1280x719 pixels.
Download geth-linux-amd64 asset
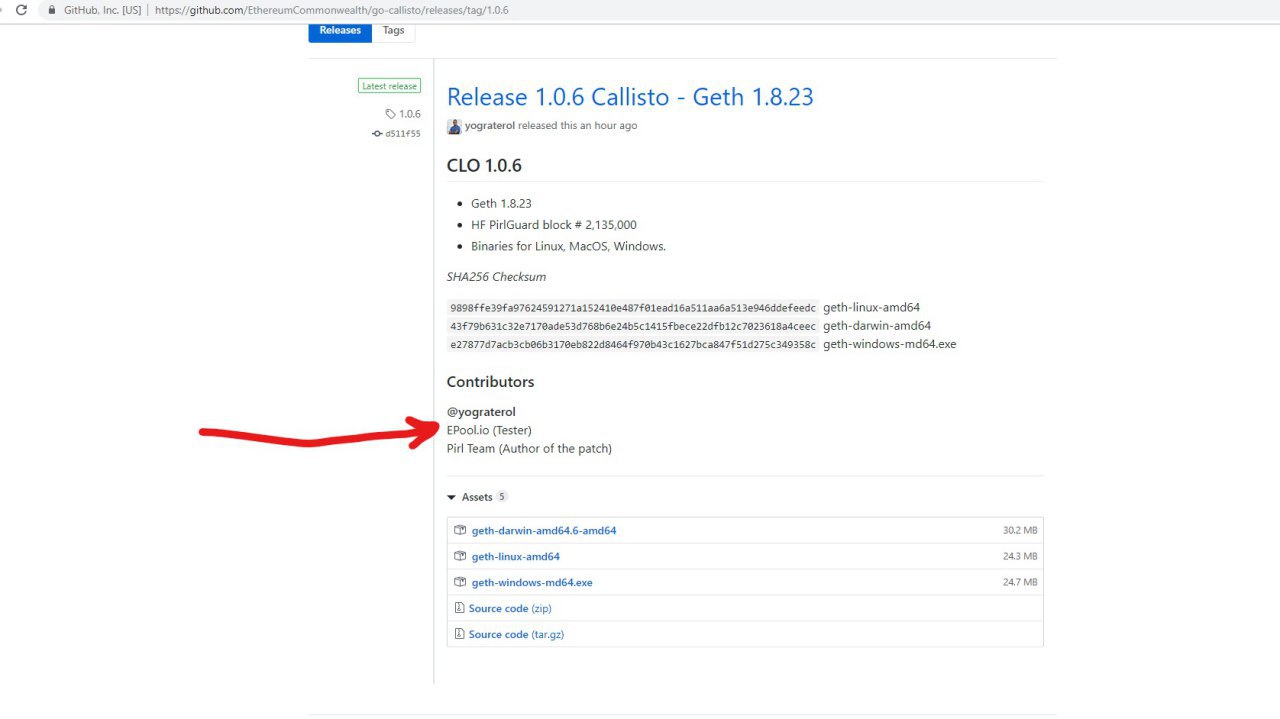pyautogui.click(x=516, y=557)
